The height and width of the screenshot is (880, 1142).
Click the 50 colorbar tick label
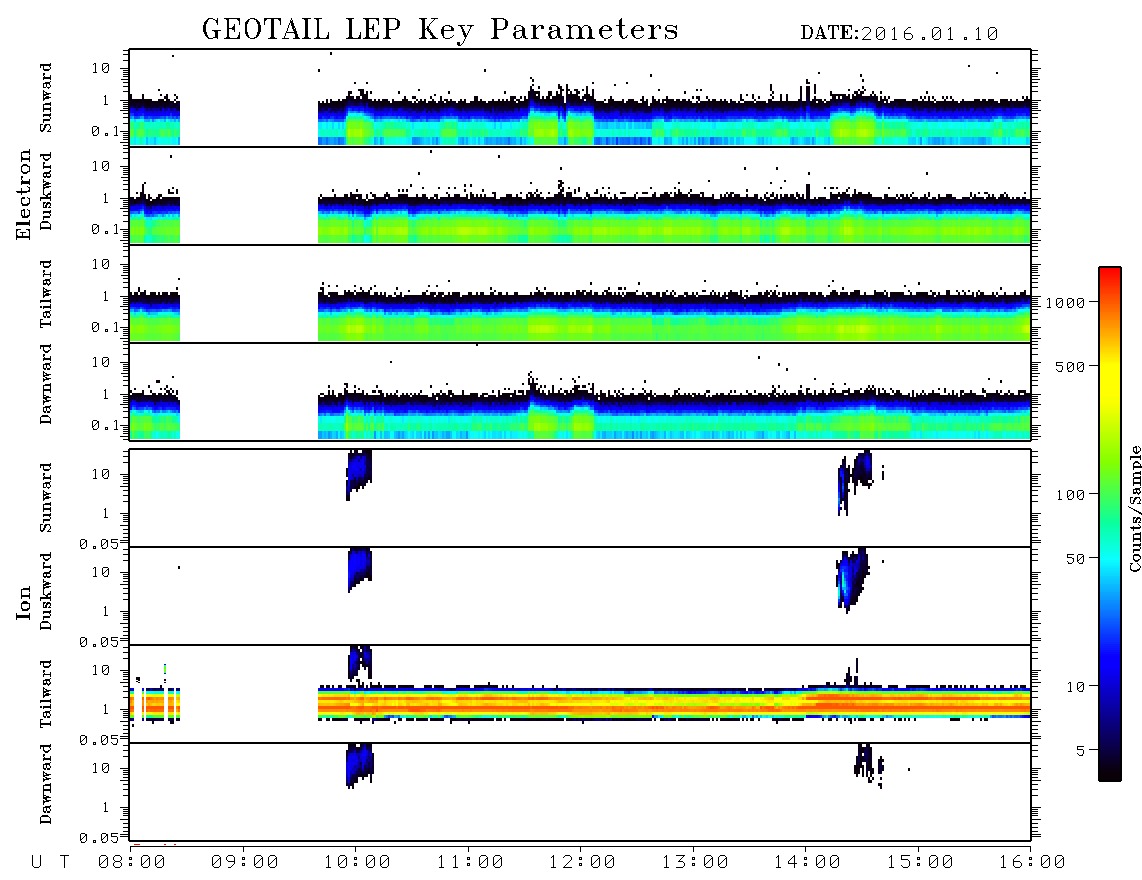1075,559
